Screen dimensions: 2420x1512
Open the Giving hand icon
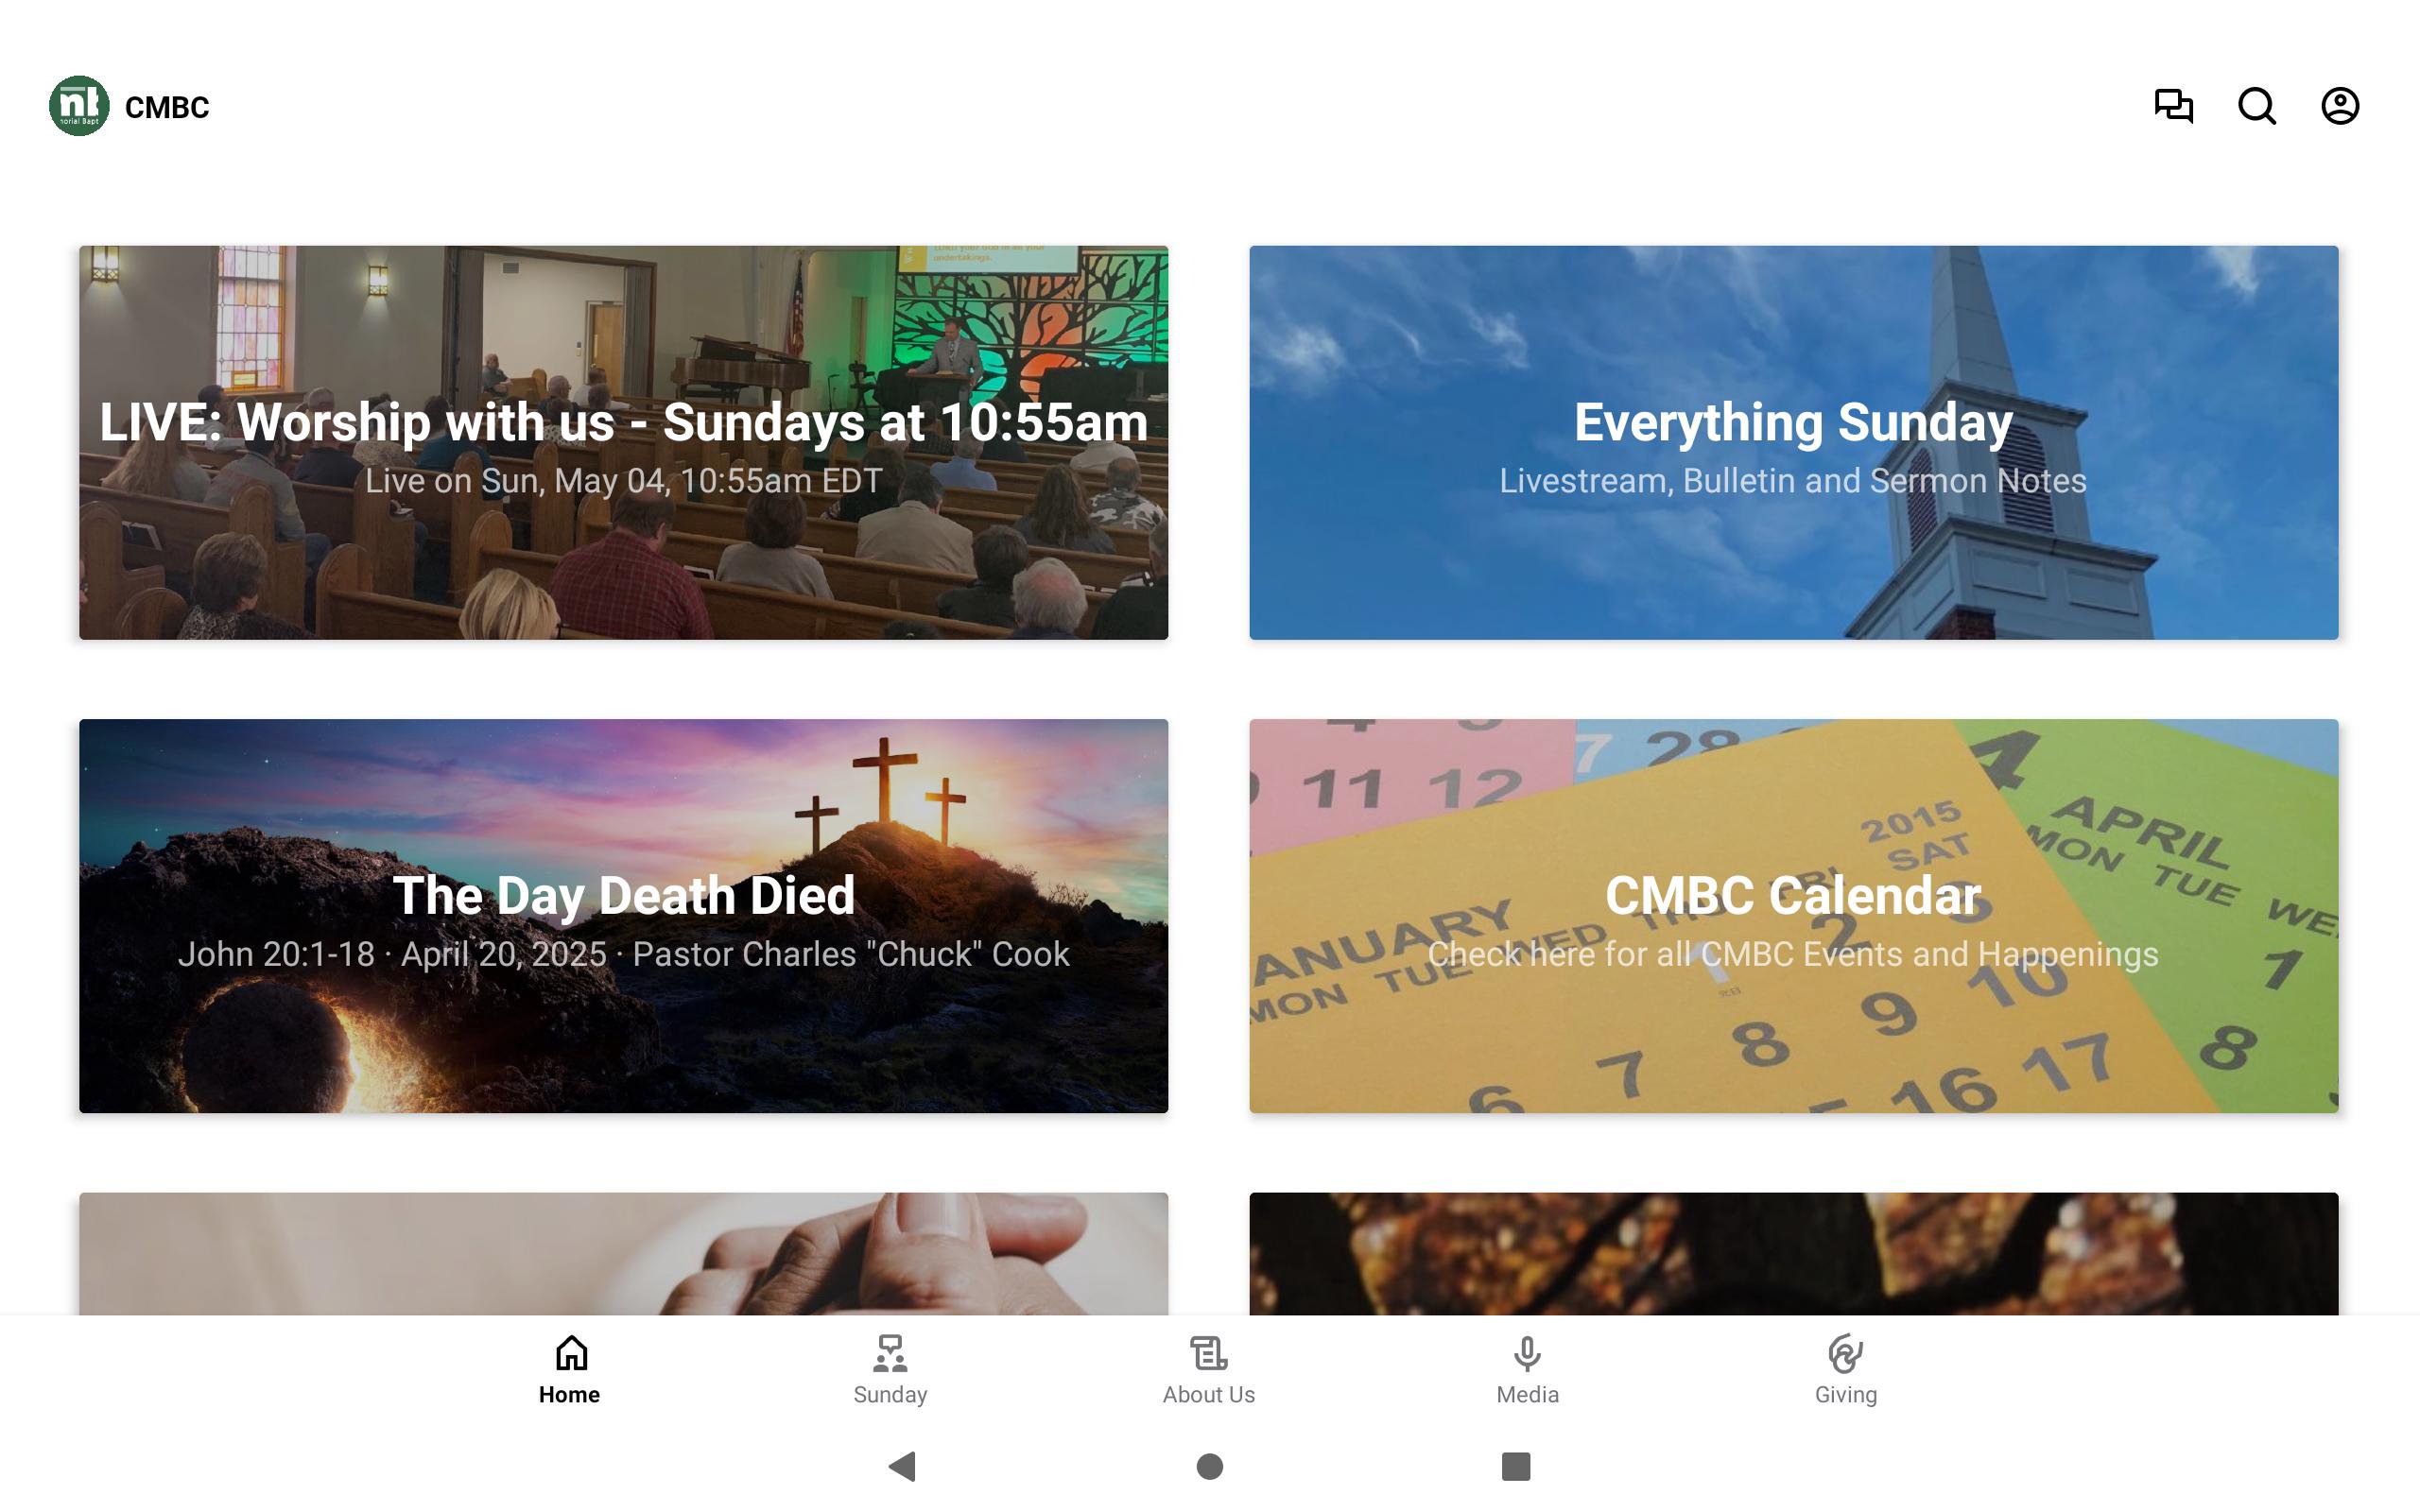coord(1846,1353)
